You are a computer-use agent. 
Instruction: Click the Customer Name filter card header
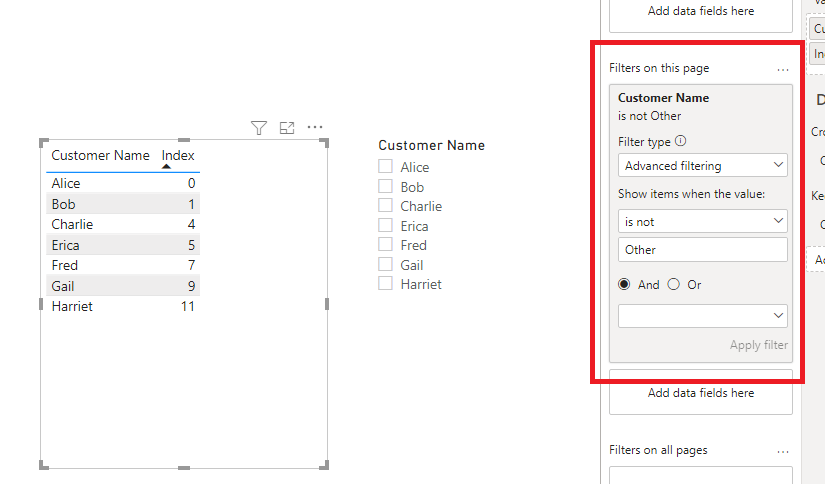click(663, 98)
